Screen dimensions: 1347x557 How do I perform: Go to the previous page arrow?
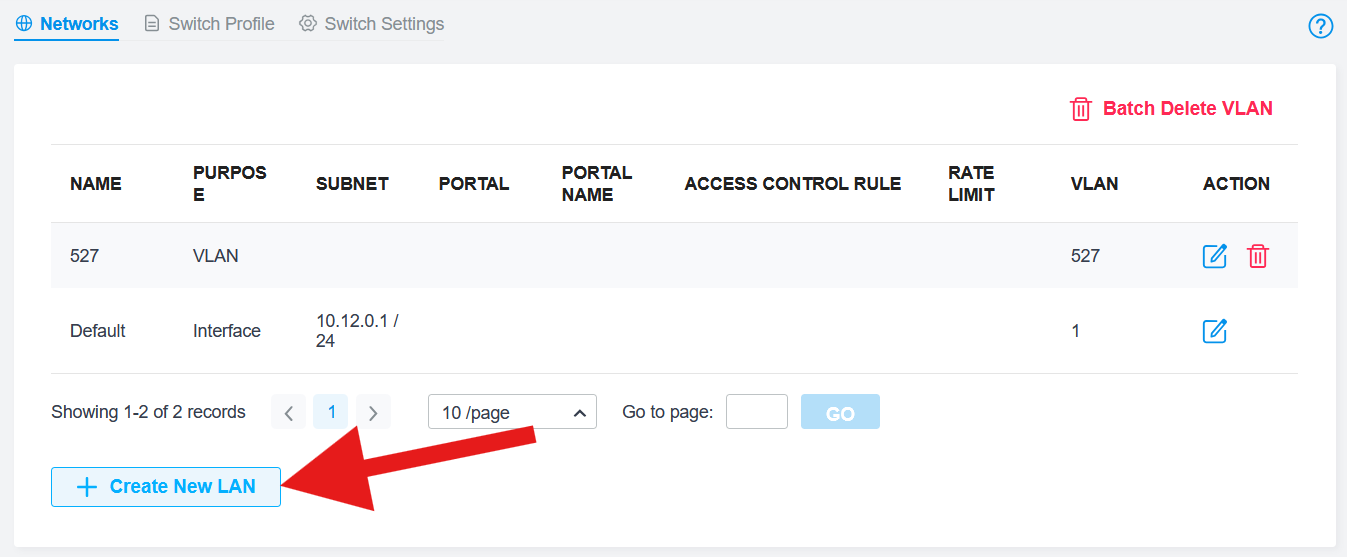288,412
